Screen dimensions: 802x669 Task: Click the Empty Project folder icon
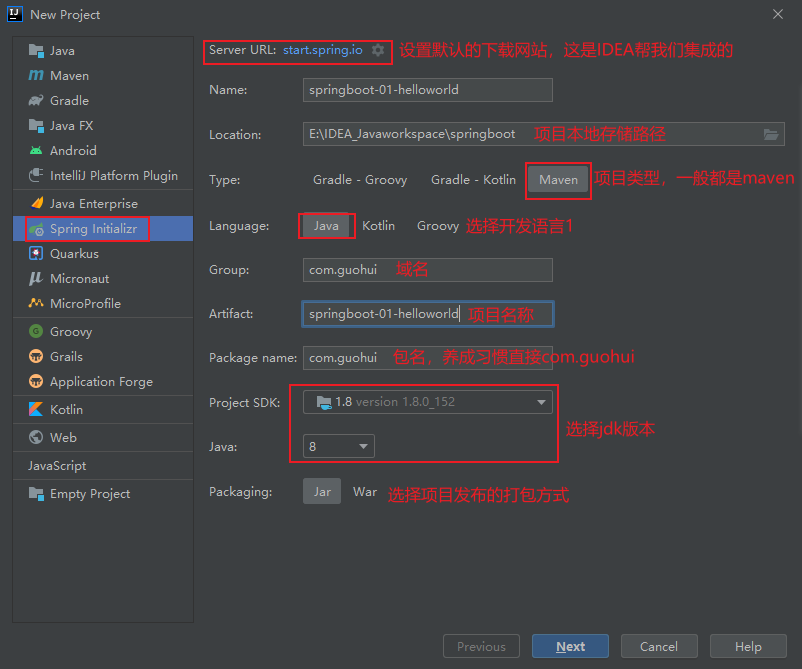[x=36, y=494]
